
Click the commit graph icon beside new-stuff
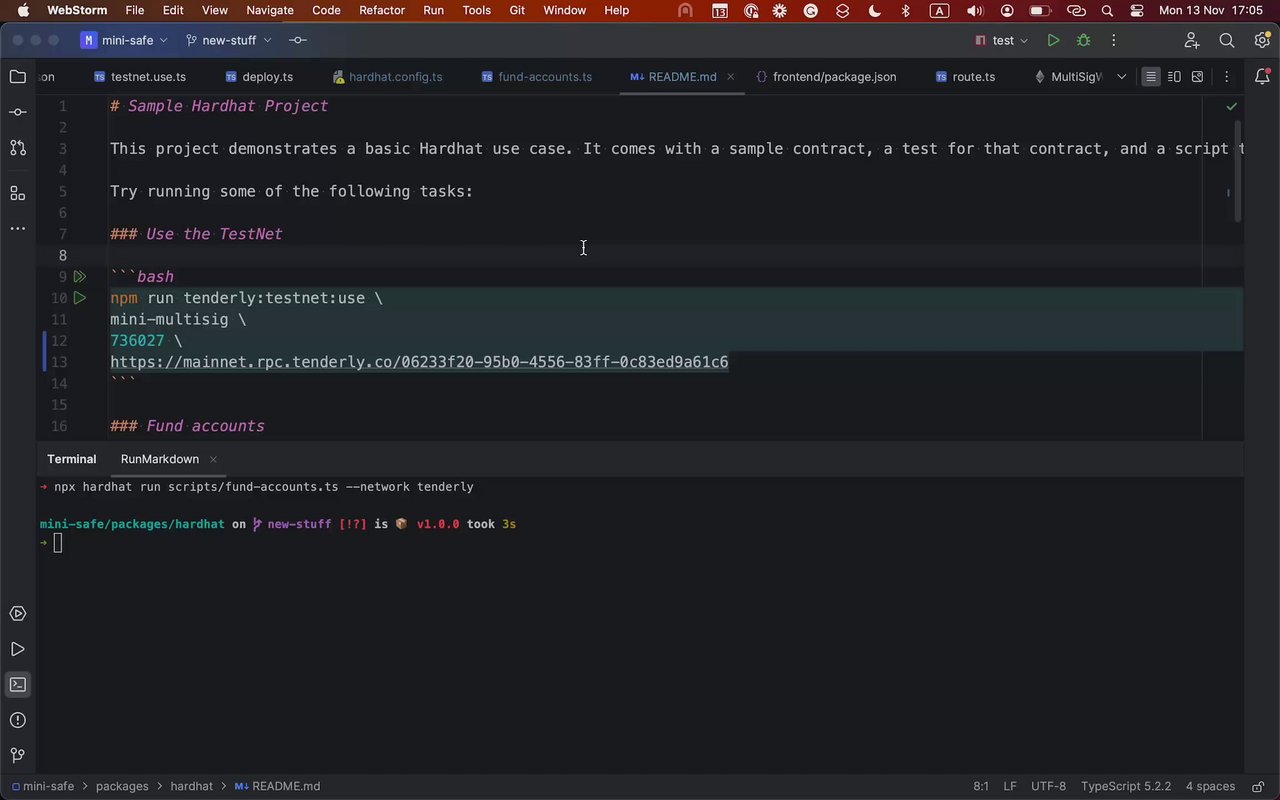pos(298,41)
